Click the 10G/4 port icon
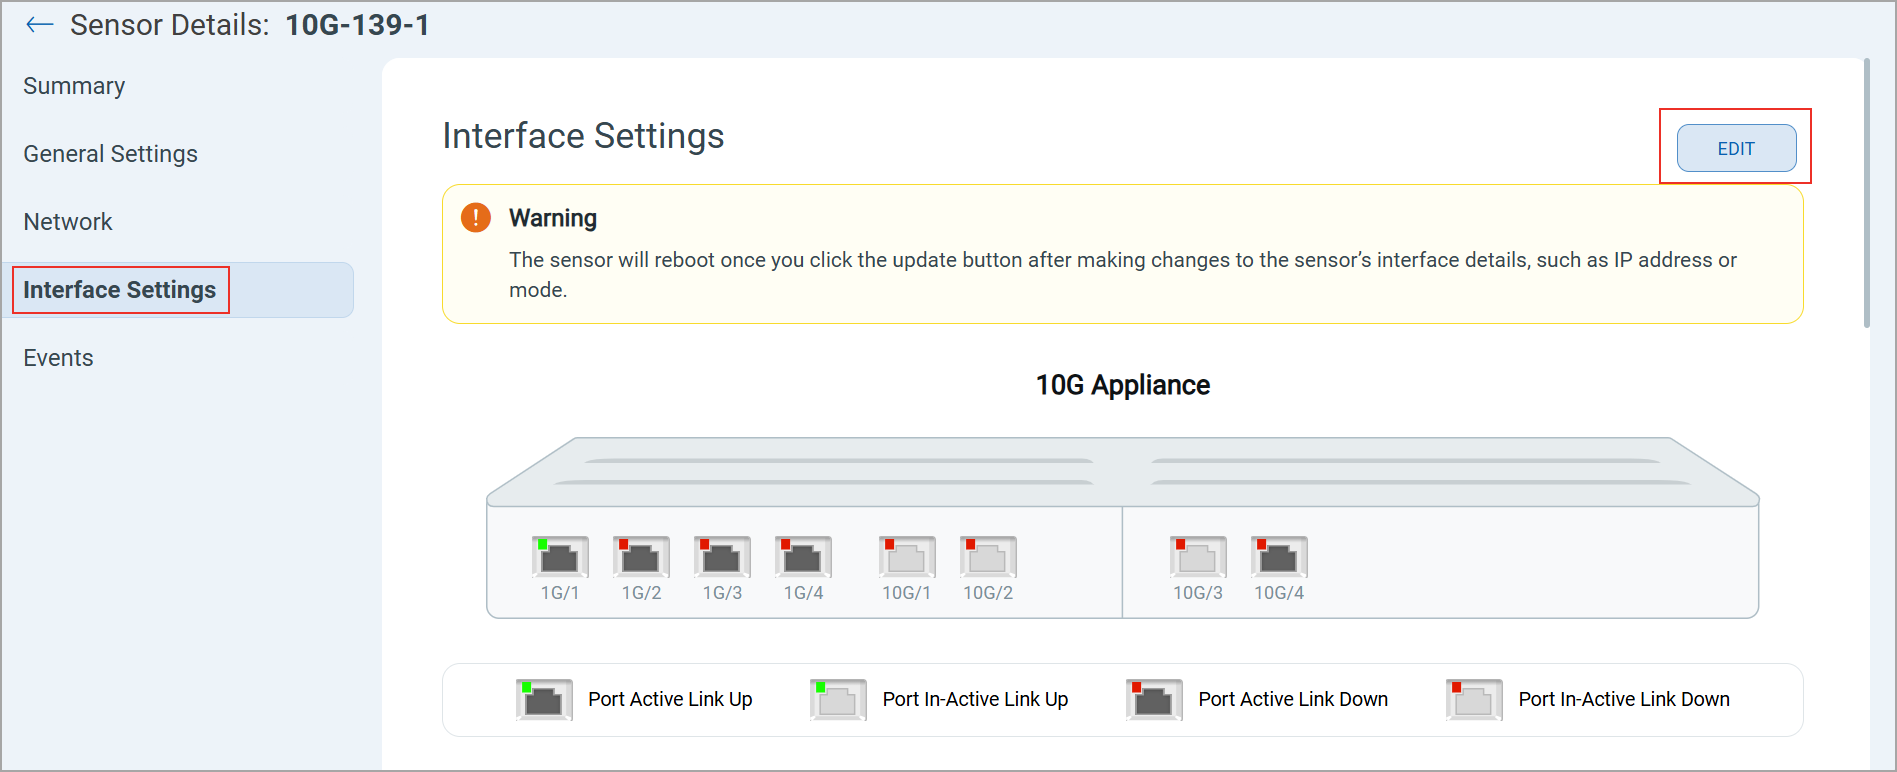This screenshot has height=772, width=1897. pyautogui.click(x=1279, y=557)
